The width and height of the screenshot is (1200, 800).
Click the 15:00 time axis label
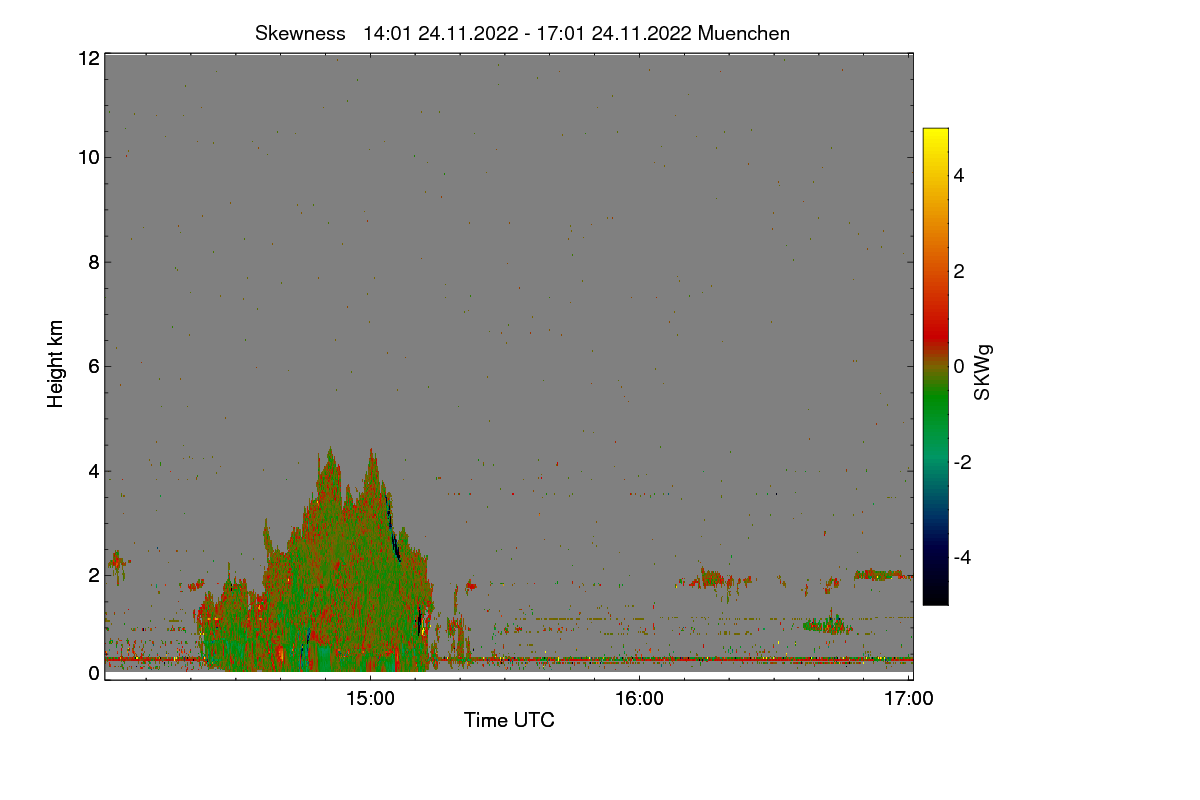point(370,700)
